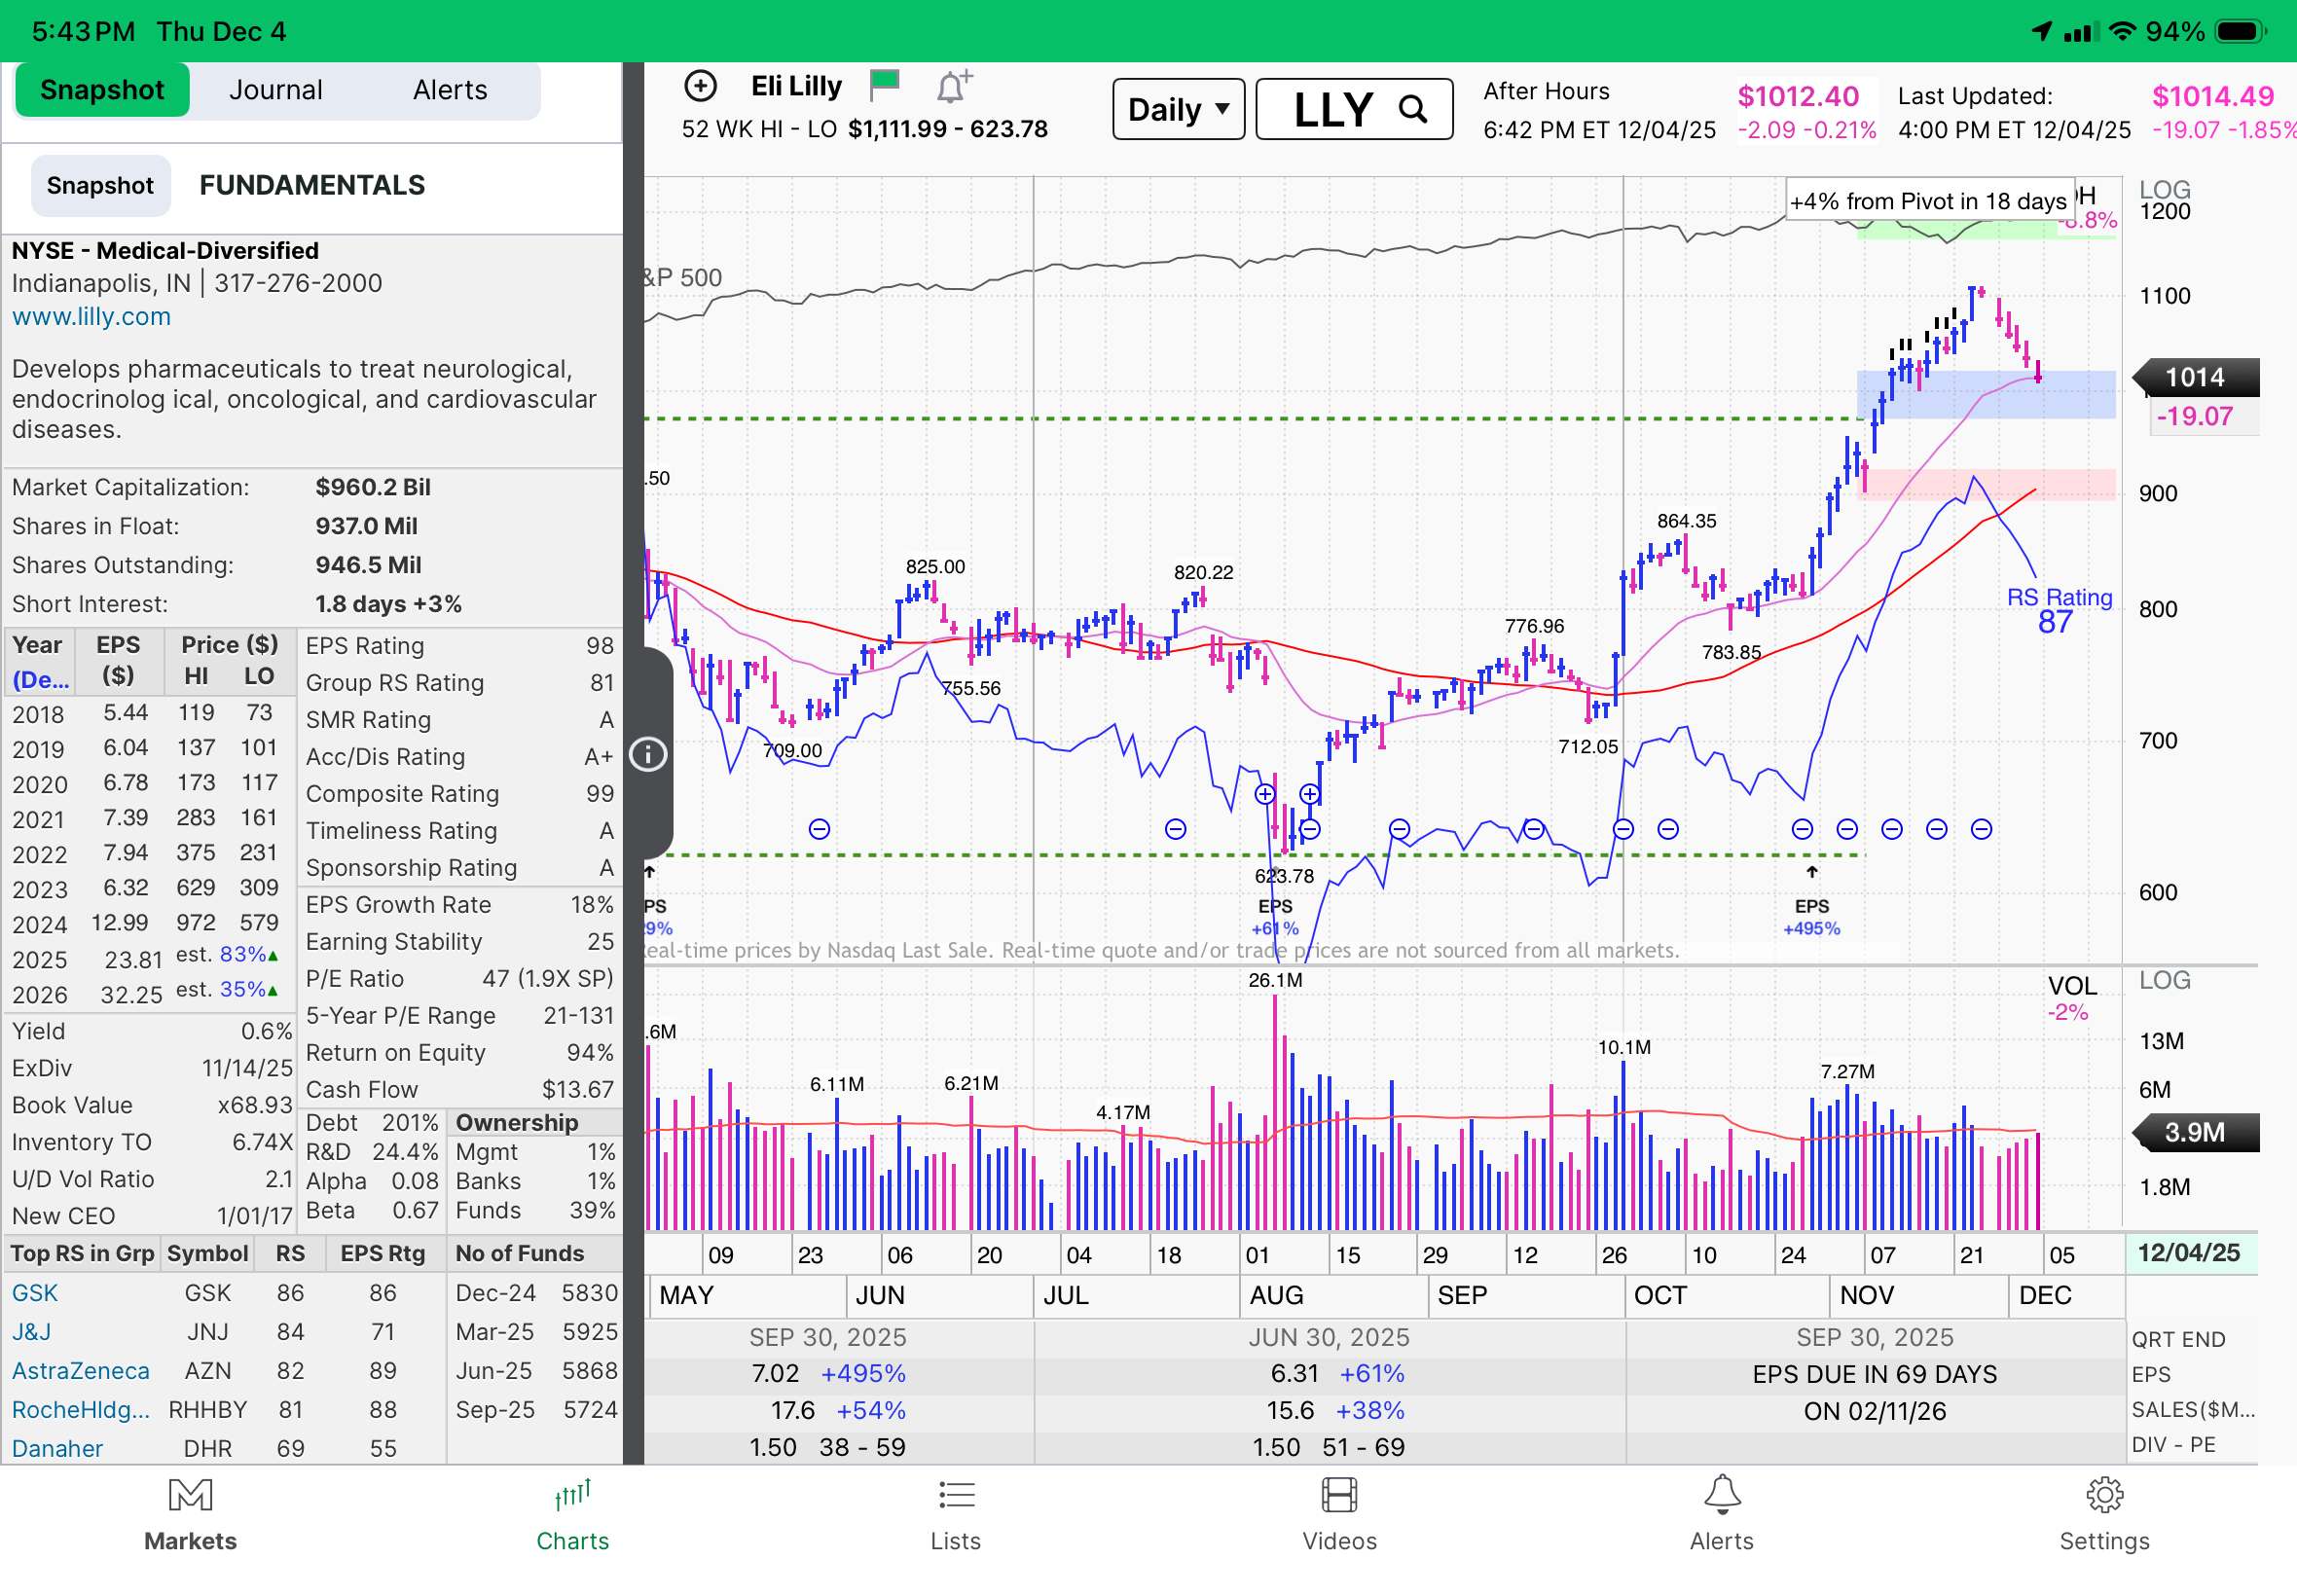The height and width of the screenshot is (1596, 2297).
Task: Open the Daily timeframe dropdown
Action: click(x=1177, y=109)
